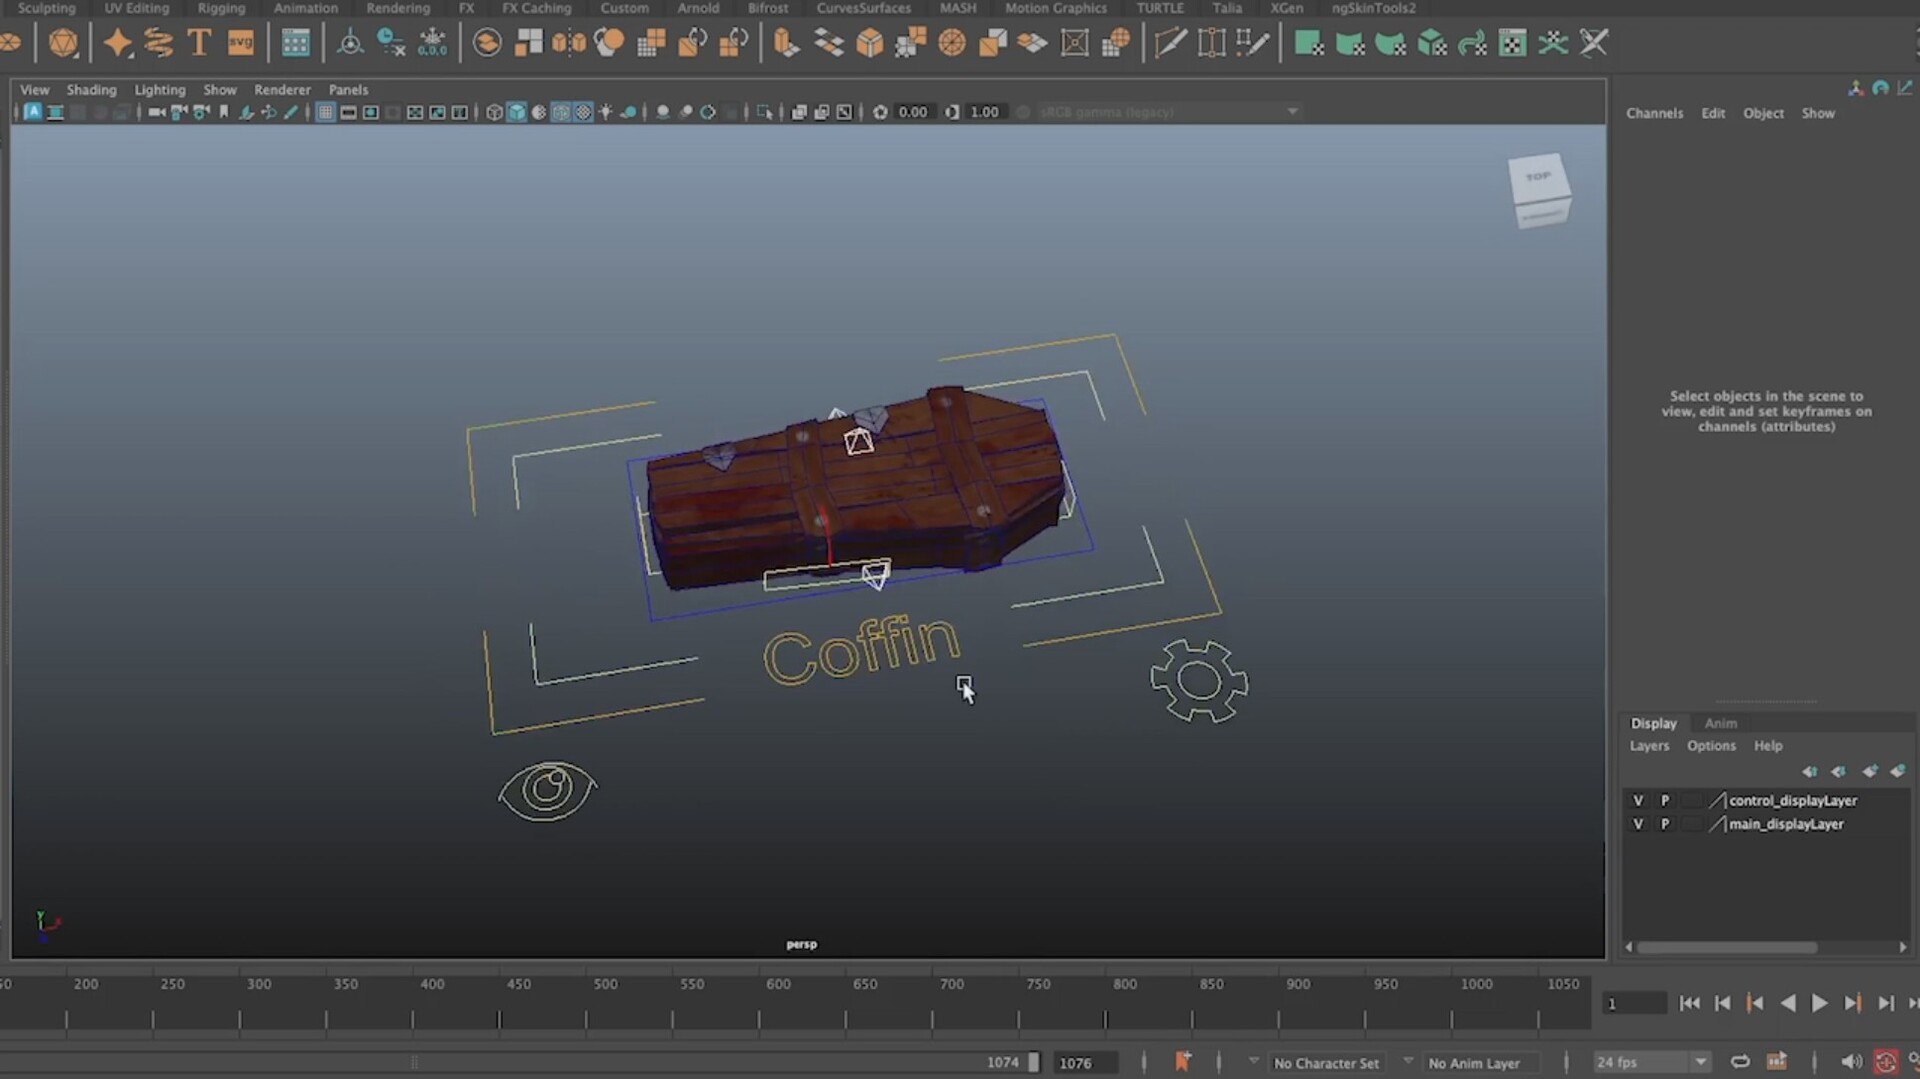Select the Snap to Grid icon
This screenshot has width=1920, height=1079.
coord(296,42)
